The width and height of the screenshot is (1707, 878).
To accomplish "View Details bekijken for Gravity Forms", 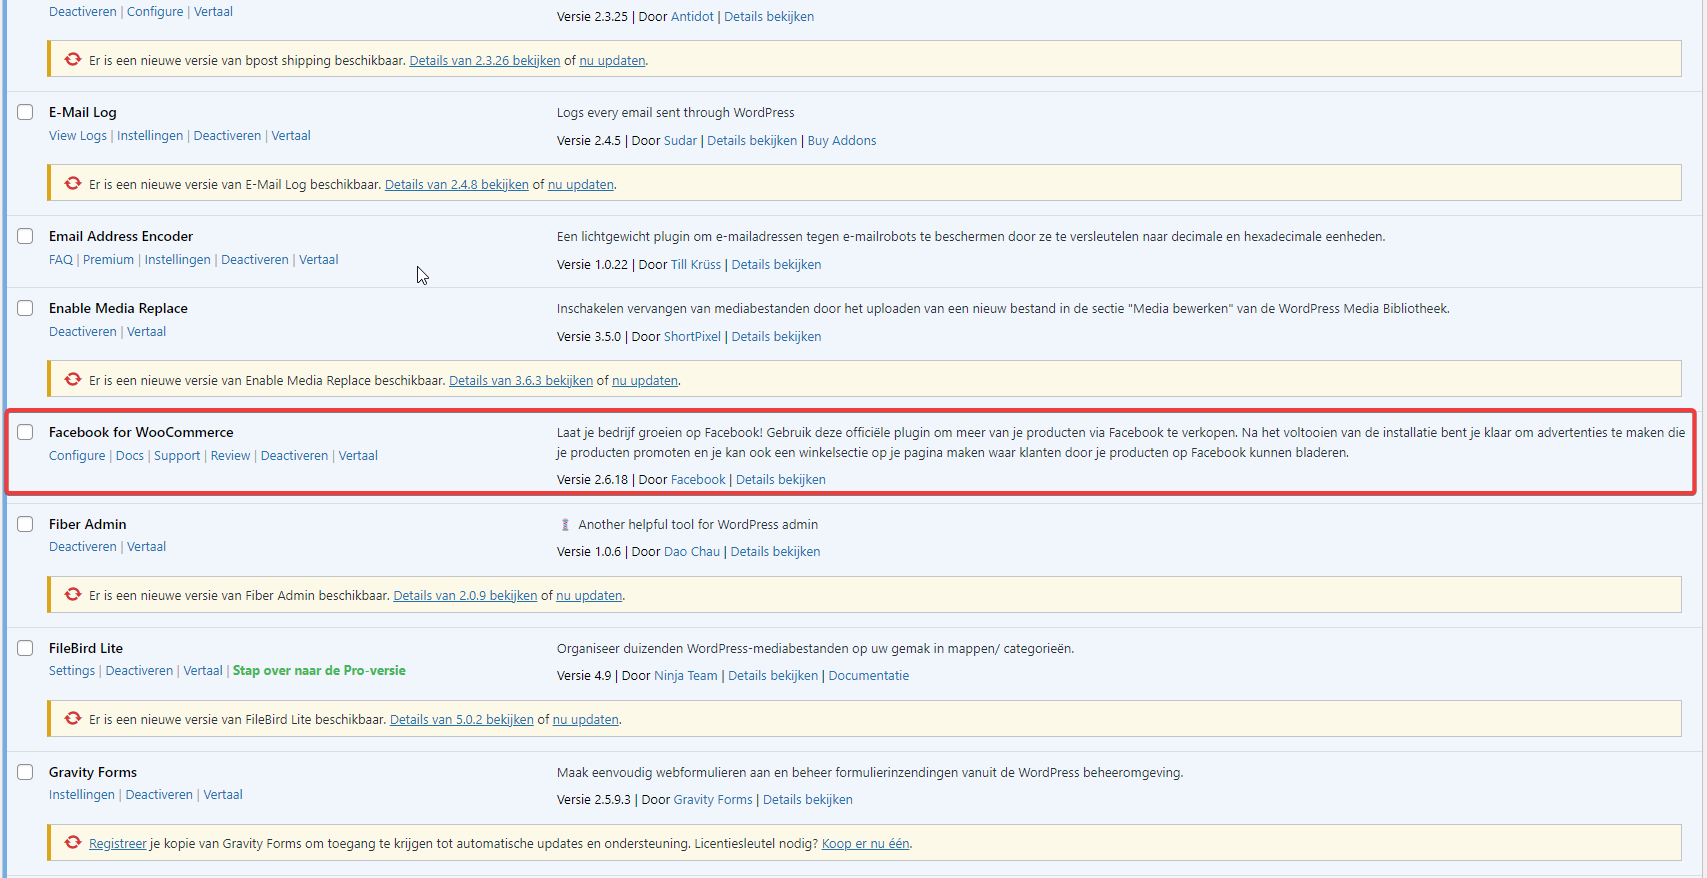I will [808, 800].
